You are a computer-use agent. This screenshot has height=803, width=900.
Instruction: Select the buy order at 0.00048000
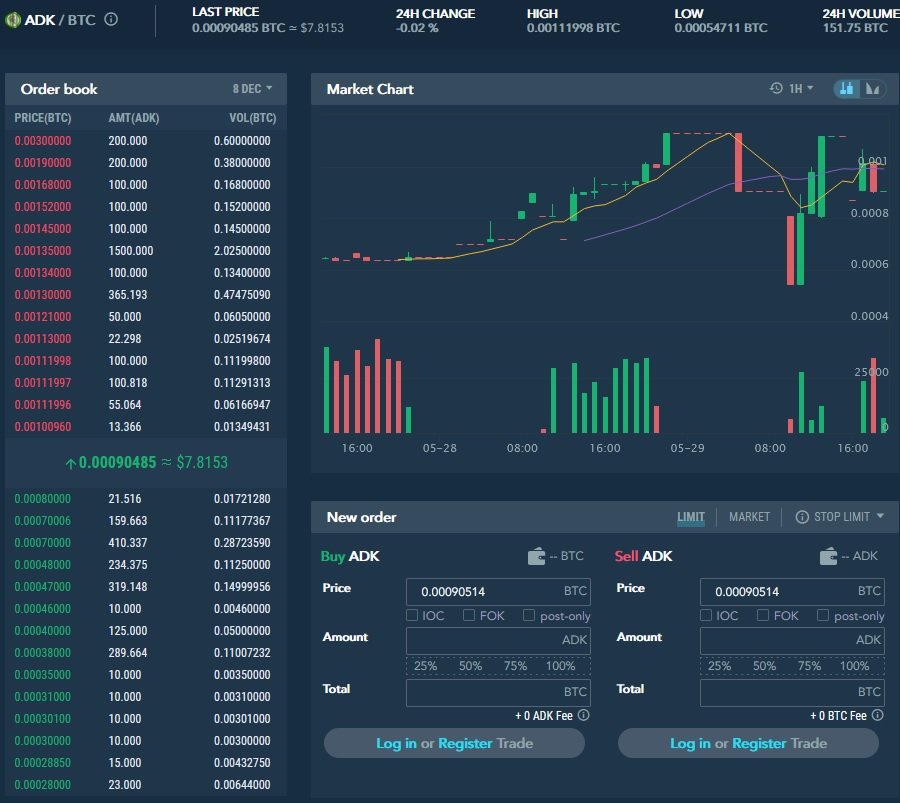click(146, 565)
